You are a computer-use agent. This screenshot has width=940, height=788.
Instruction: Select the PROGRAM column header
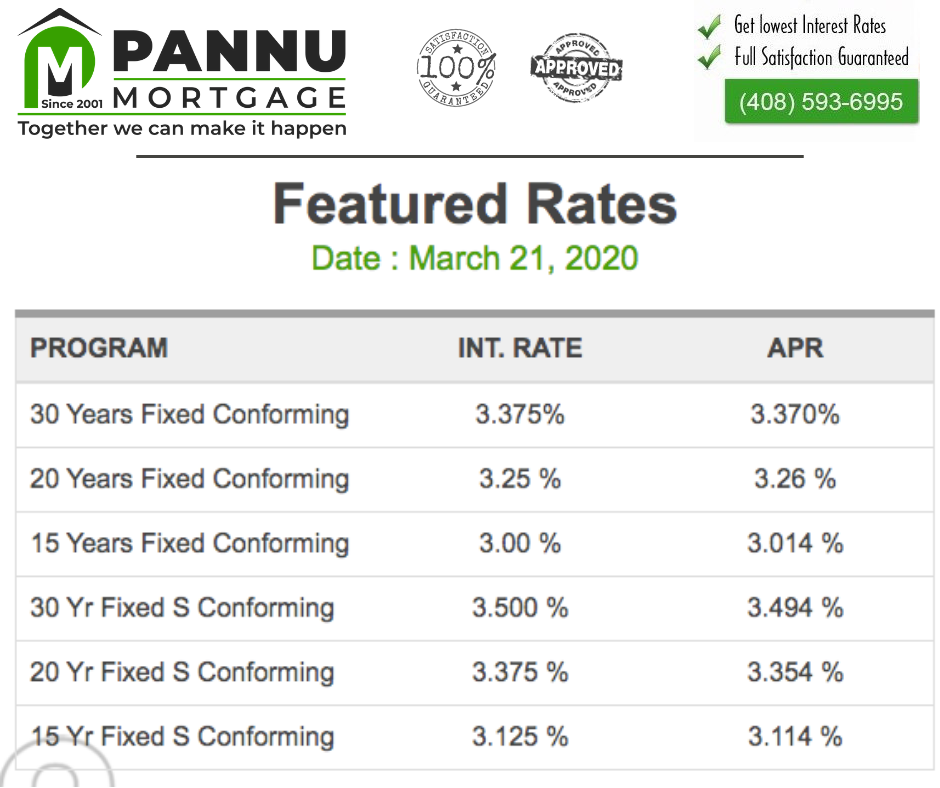[x=99, y=348]
